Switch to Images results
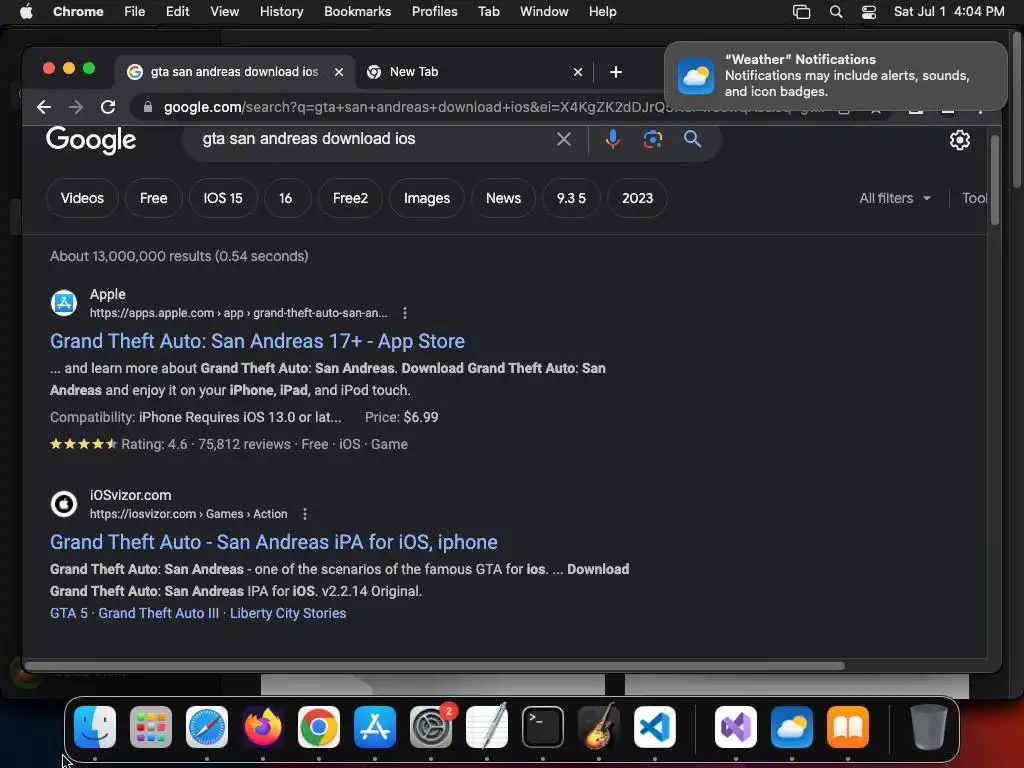This screenshot has width=1024, height=768. tap(426, 199)
